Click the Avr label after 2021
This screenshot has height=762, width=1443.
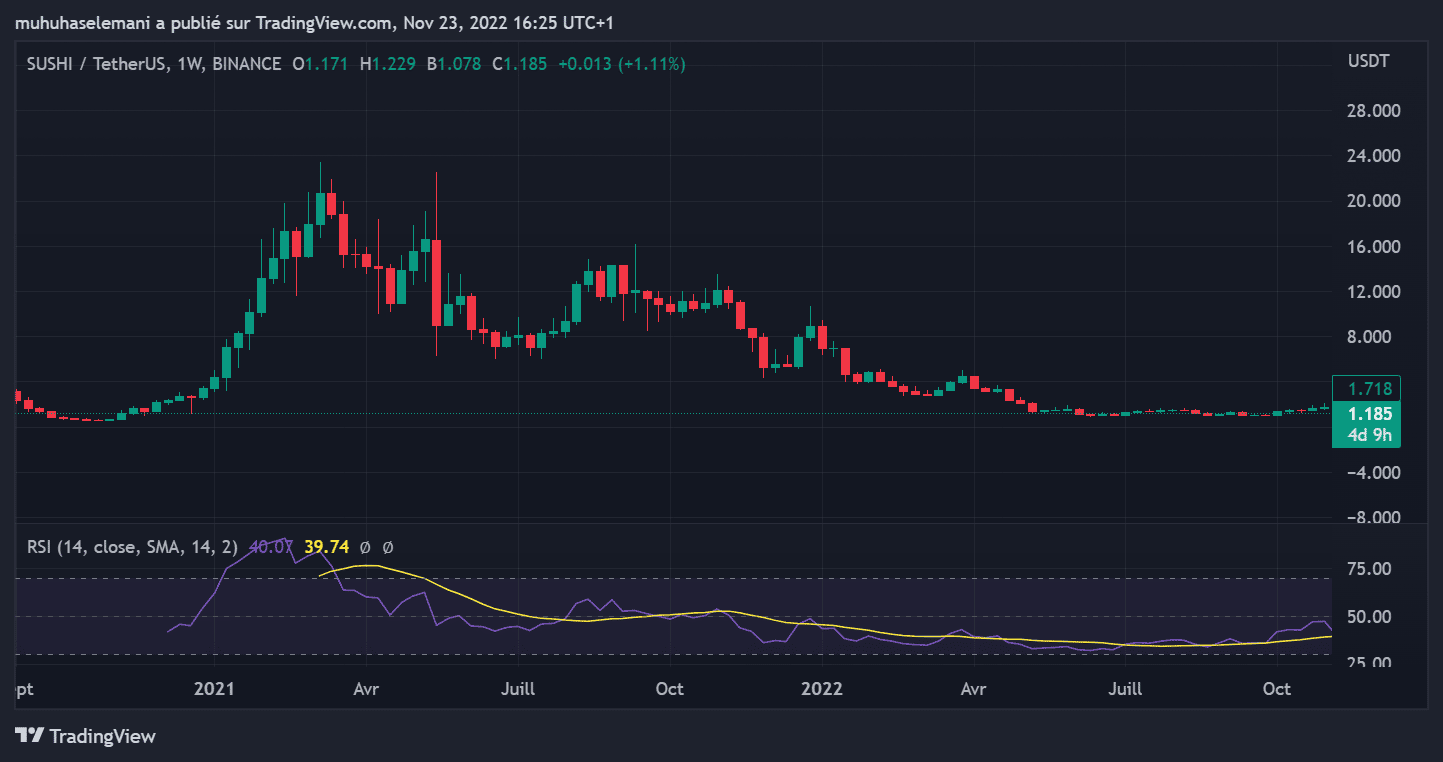click(366, 689)
